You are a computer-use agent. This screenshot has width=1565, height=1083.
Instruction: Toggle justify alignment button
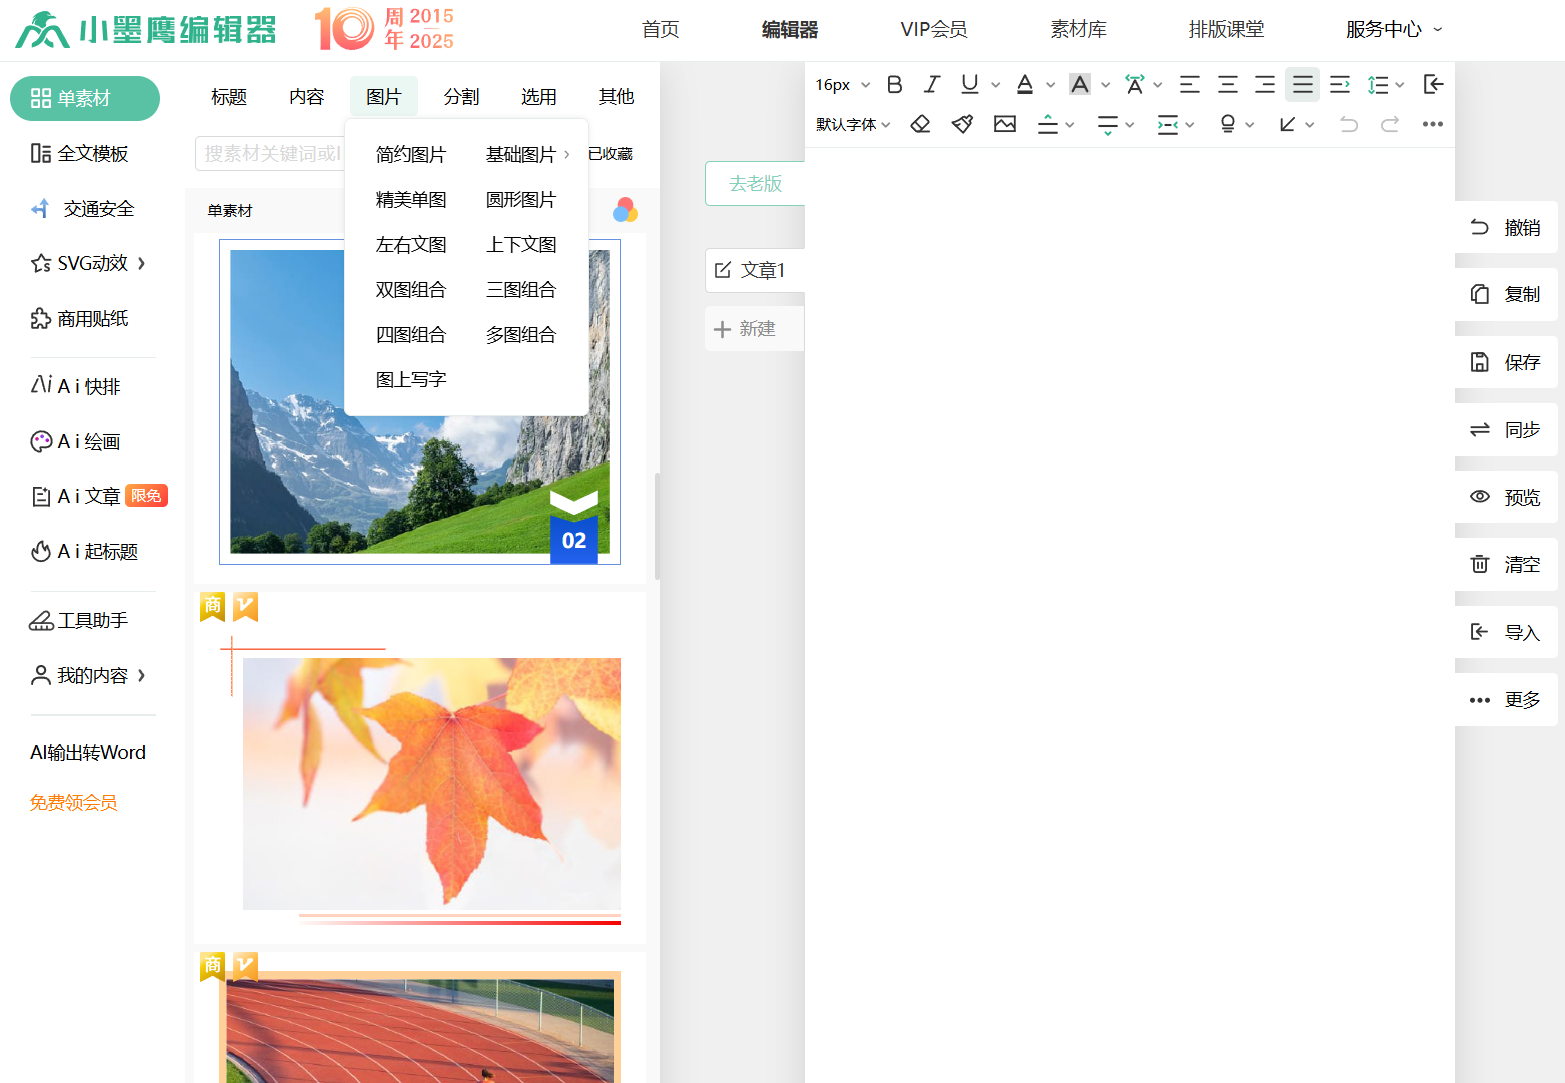click(1302, 85)
